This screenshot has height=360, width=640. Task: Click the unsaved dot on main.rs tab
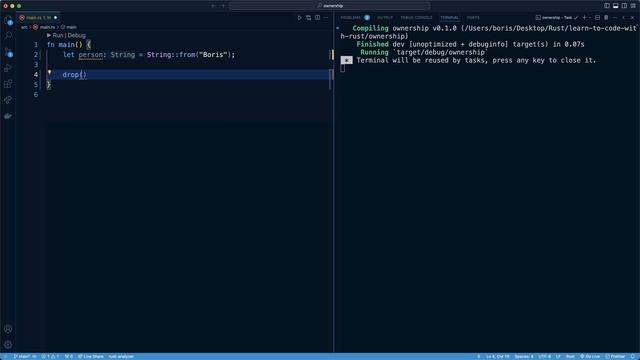click(x=56, y=18)
